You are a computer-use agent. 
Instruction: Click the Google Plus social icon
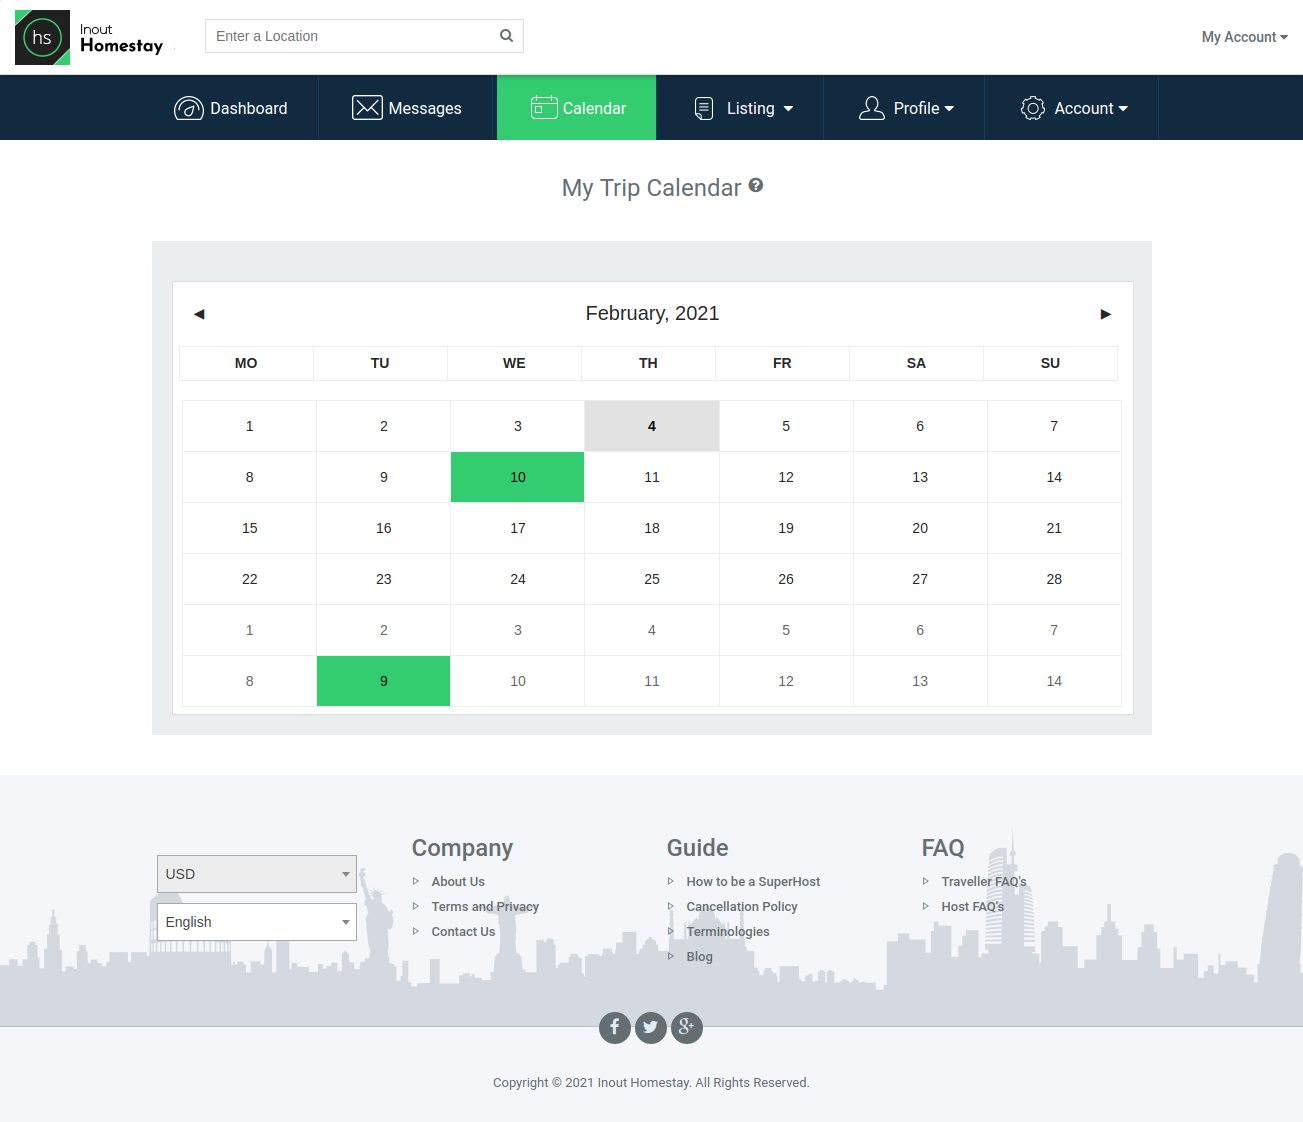click(687, 1027)
